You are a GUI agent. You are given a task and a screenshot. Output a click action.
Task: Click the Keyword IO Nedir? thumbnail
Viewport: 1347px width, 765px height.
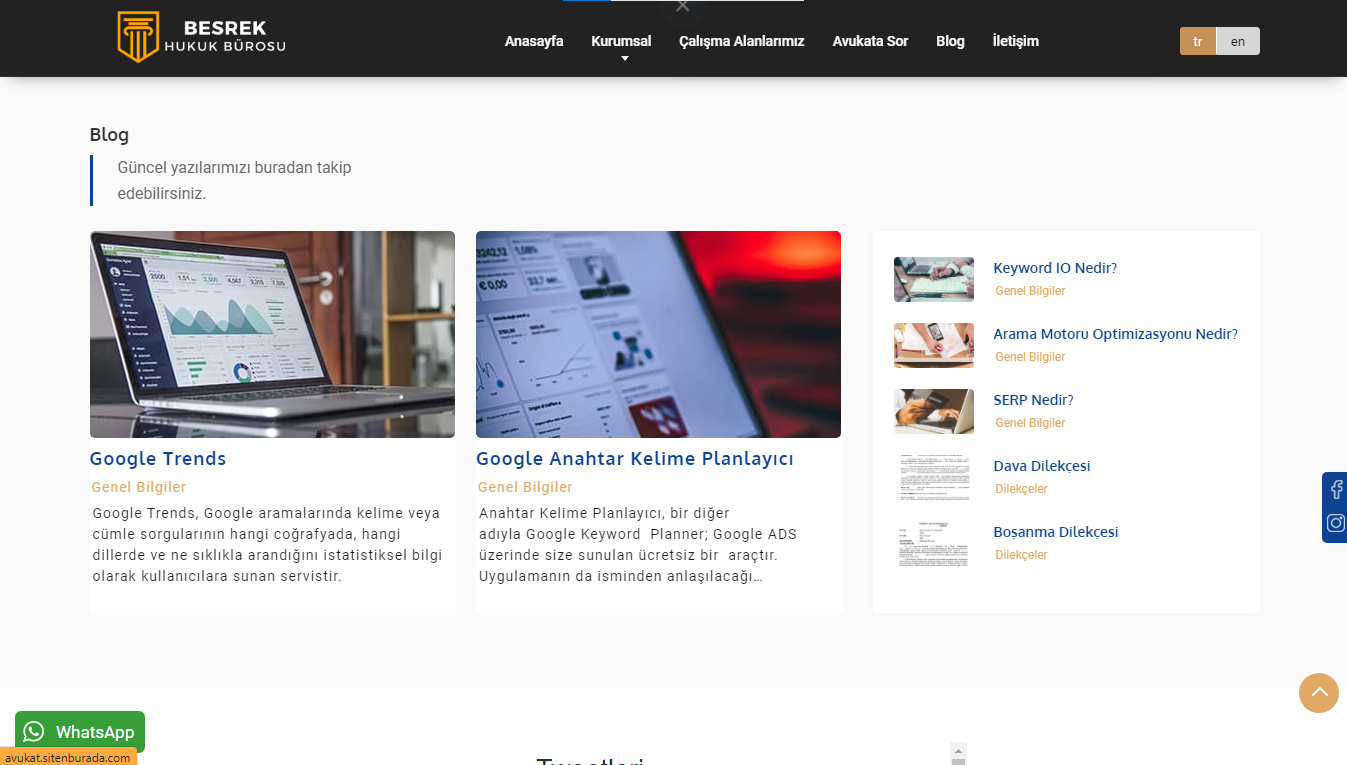934,279
